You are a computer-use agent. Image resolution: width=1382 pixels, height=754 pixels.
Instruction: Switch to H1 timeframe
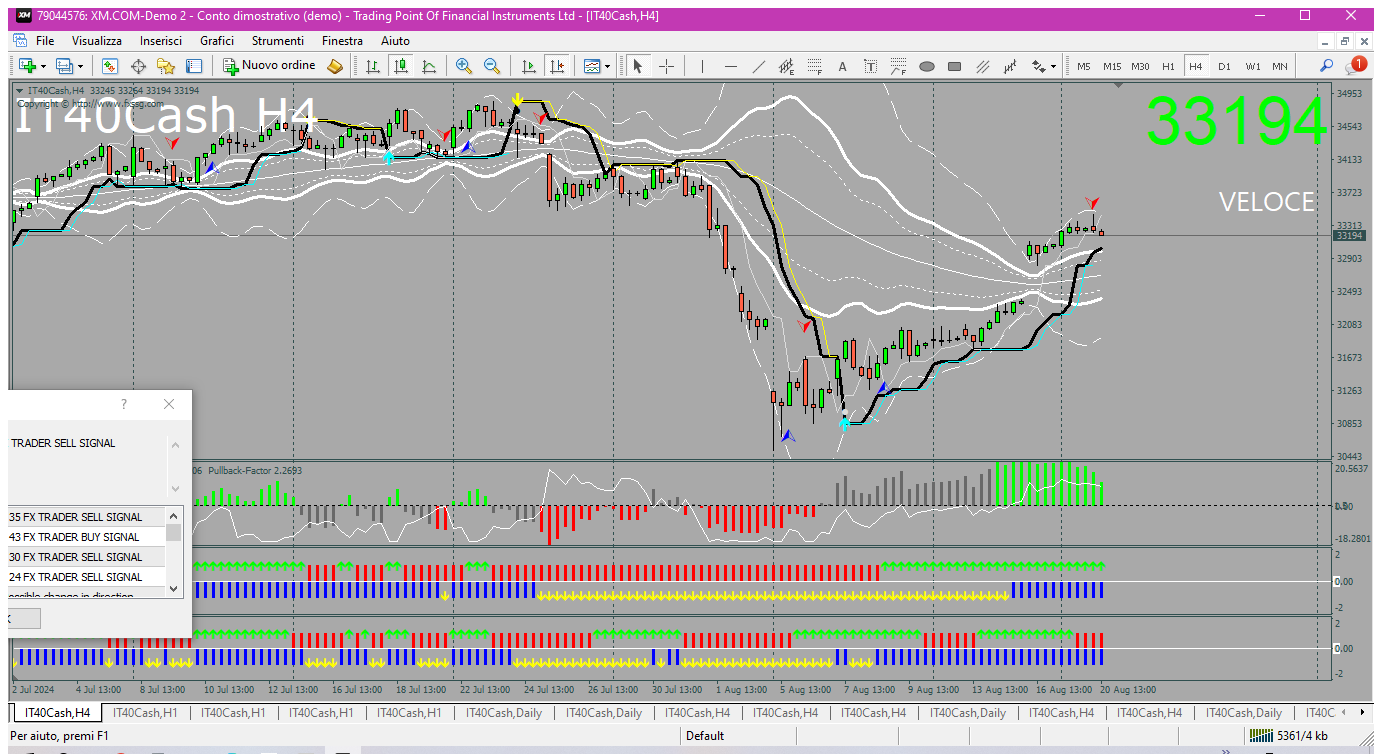(x=1168, y=66)
